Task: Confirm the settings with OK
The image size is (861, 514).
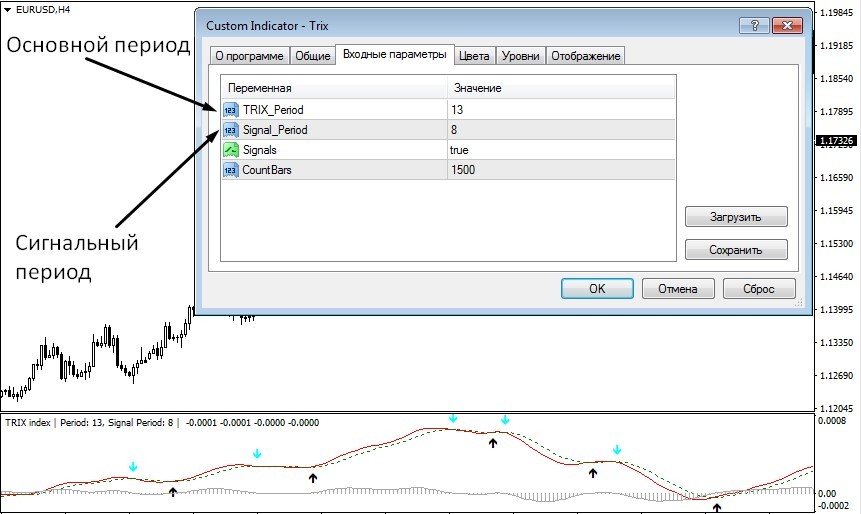Action: [597, 289]
